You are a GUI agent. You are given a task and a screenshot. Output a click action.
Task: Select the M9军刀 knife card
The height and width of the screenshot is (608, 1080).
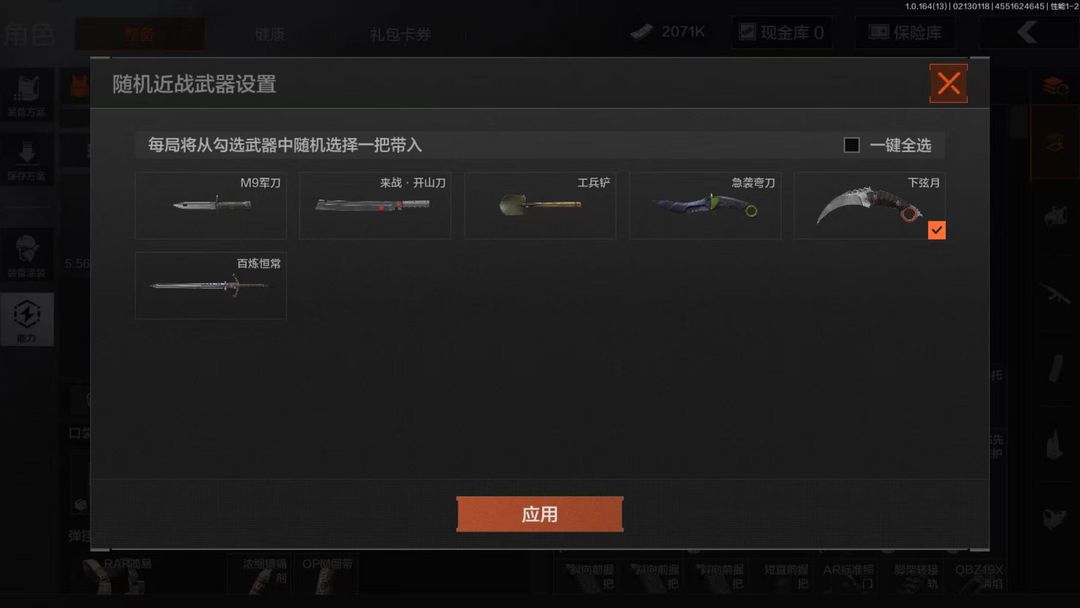click(x=211, y=205)
